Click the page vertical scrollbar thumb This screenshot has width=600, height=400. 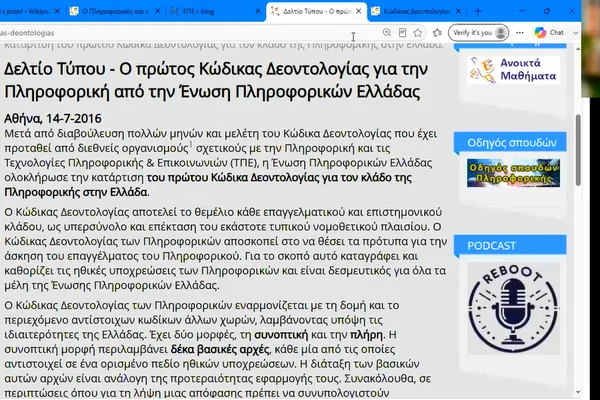578,149
